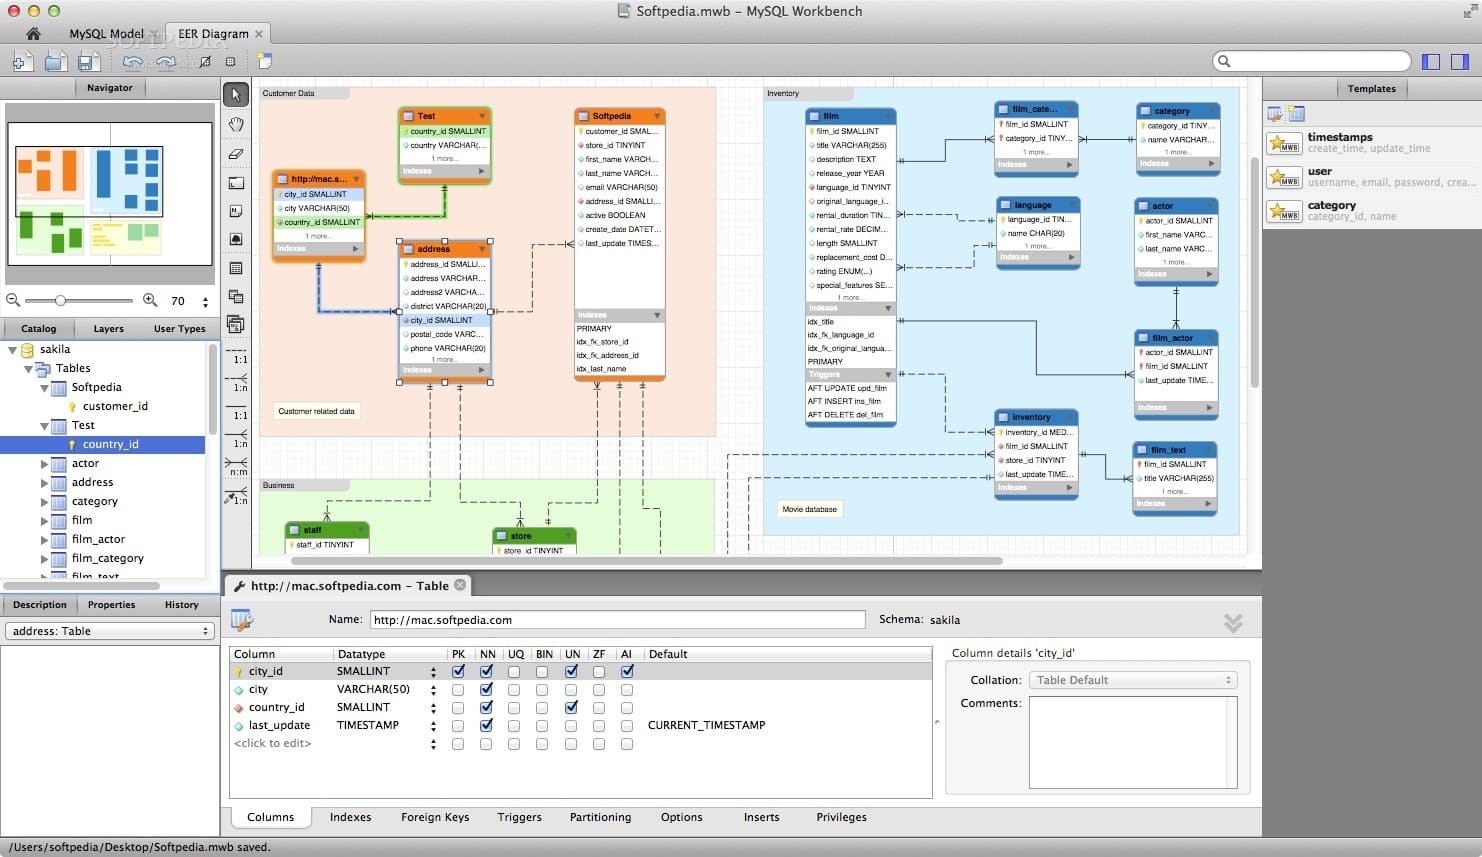Open the Collation dropdown in column details
The height and width of the screenshot is (857, 1482).
click(x=1132, y=679)
